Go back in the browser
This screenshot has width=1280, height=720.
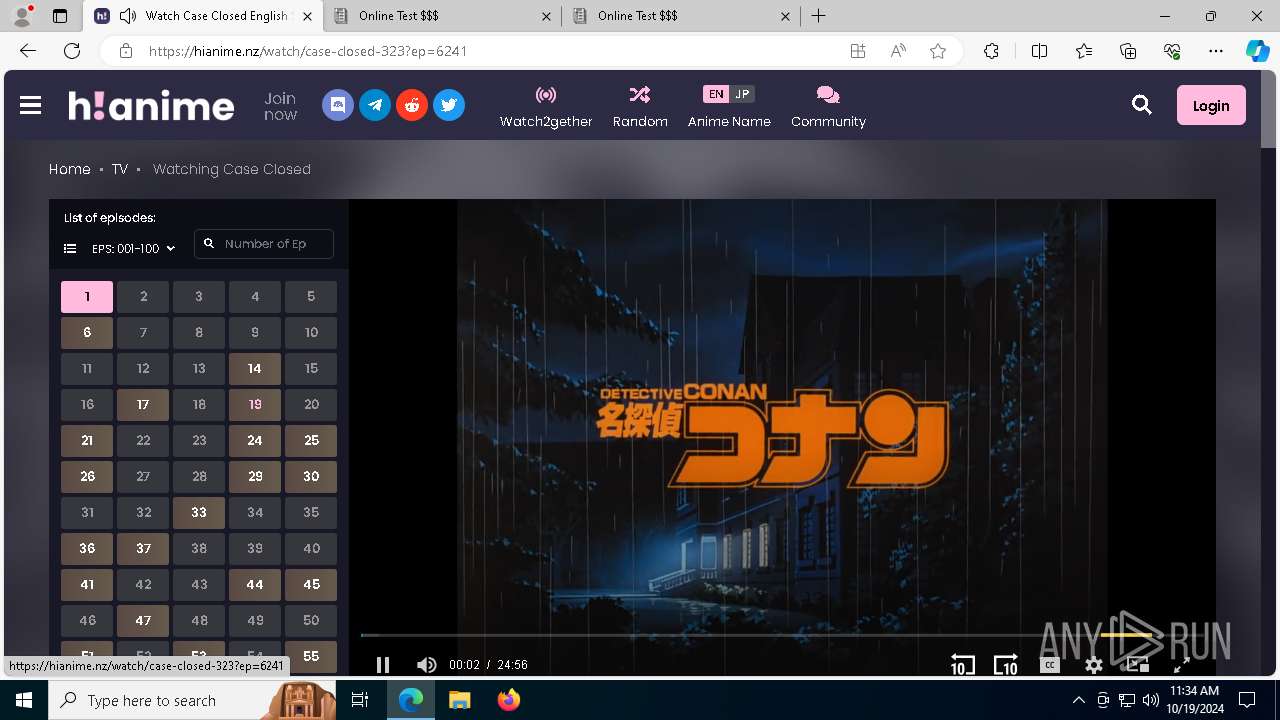28,51
